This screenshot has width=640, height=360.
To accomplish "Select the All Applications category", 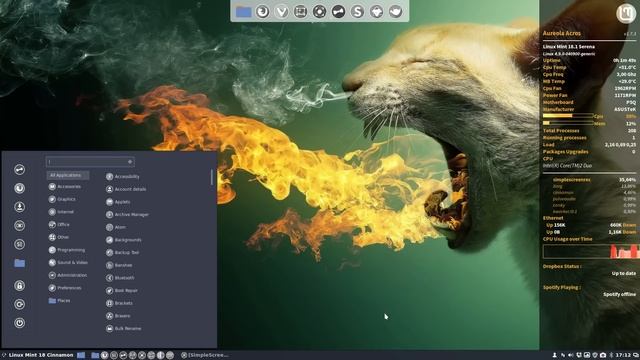I will point(68,175).
